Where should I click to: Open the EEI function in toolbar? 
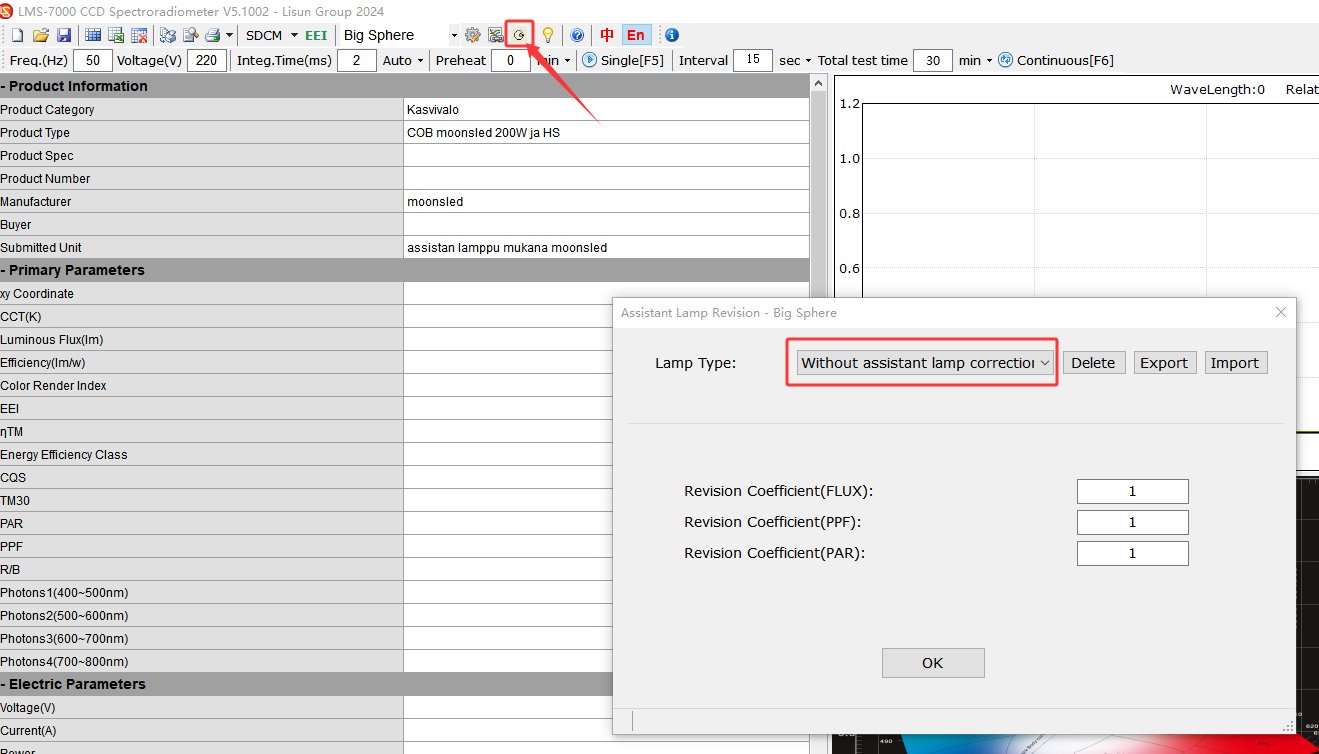pos(316,35)
